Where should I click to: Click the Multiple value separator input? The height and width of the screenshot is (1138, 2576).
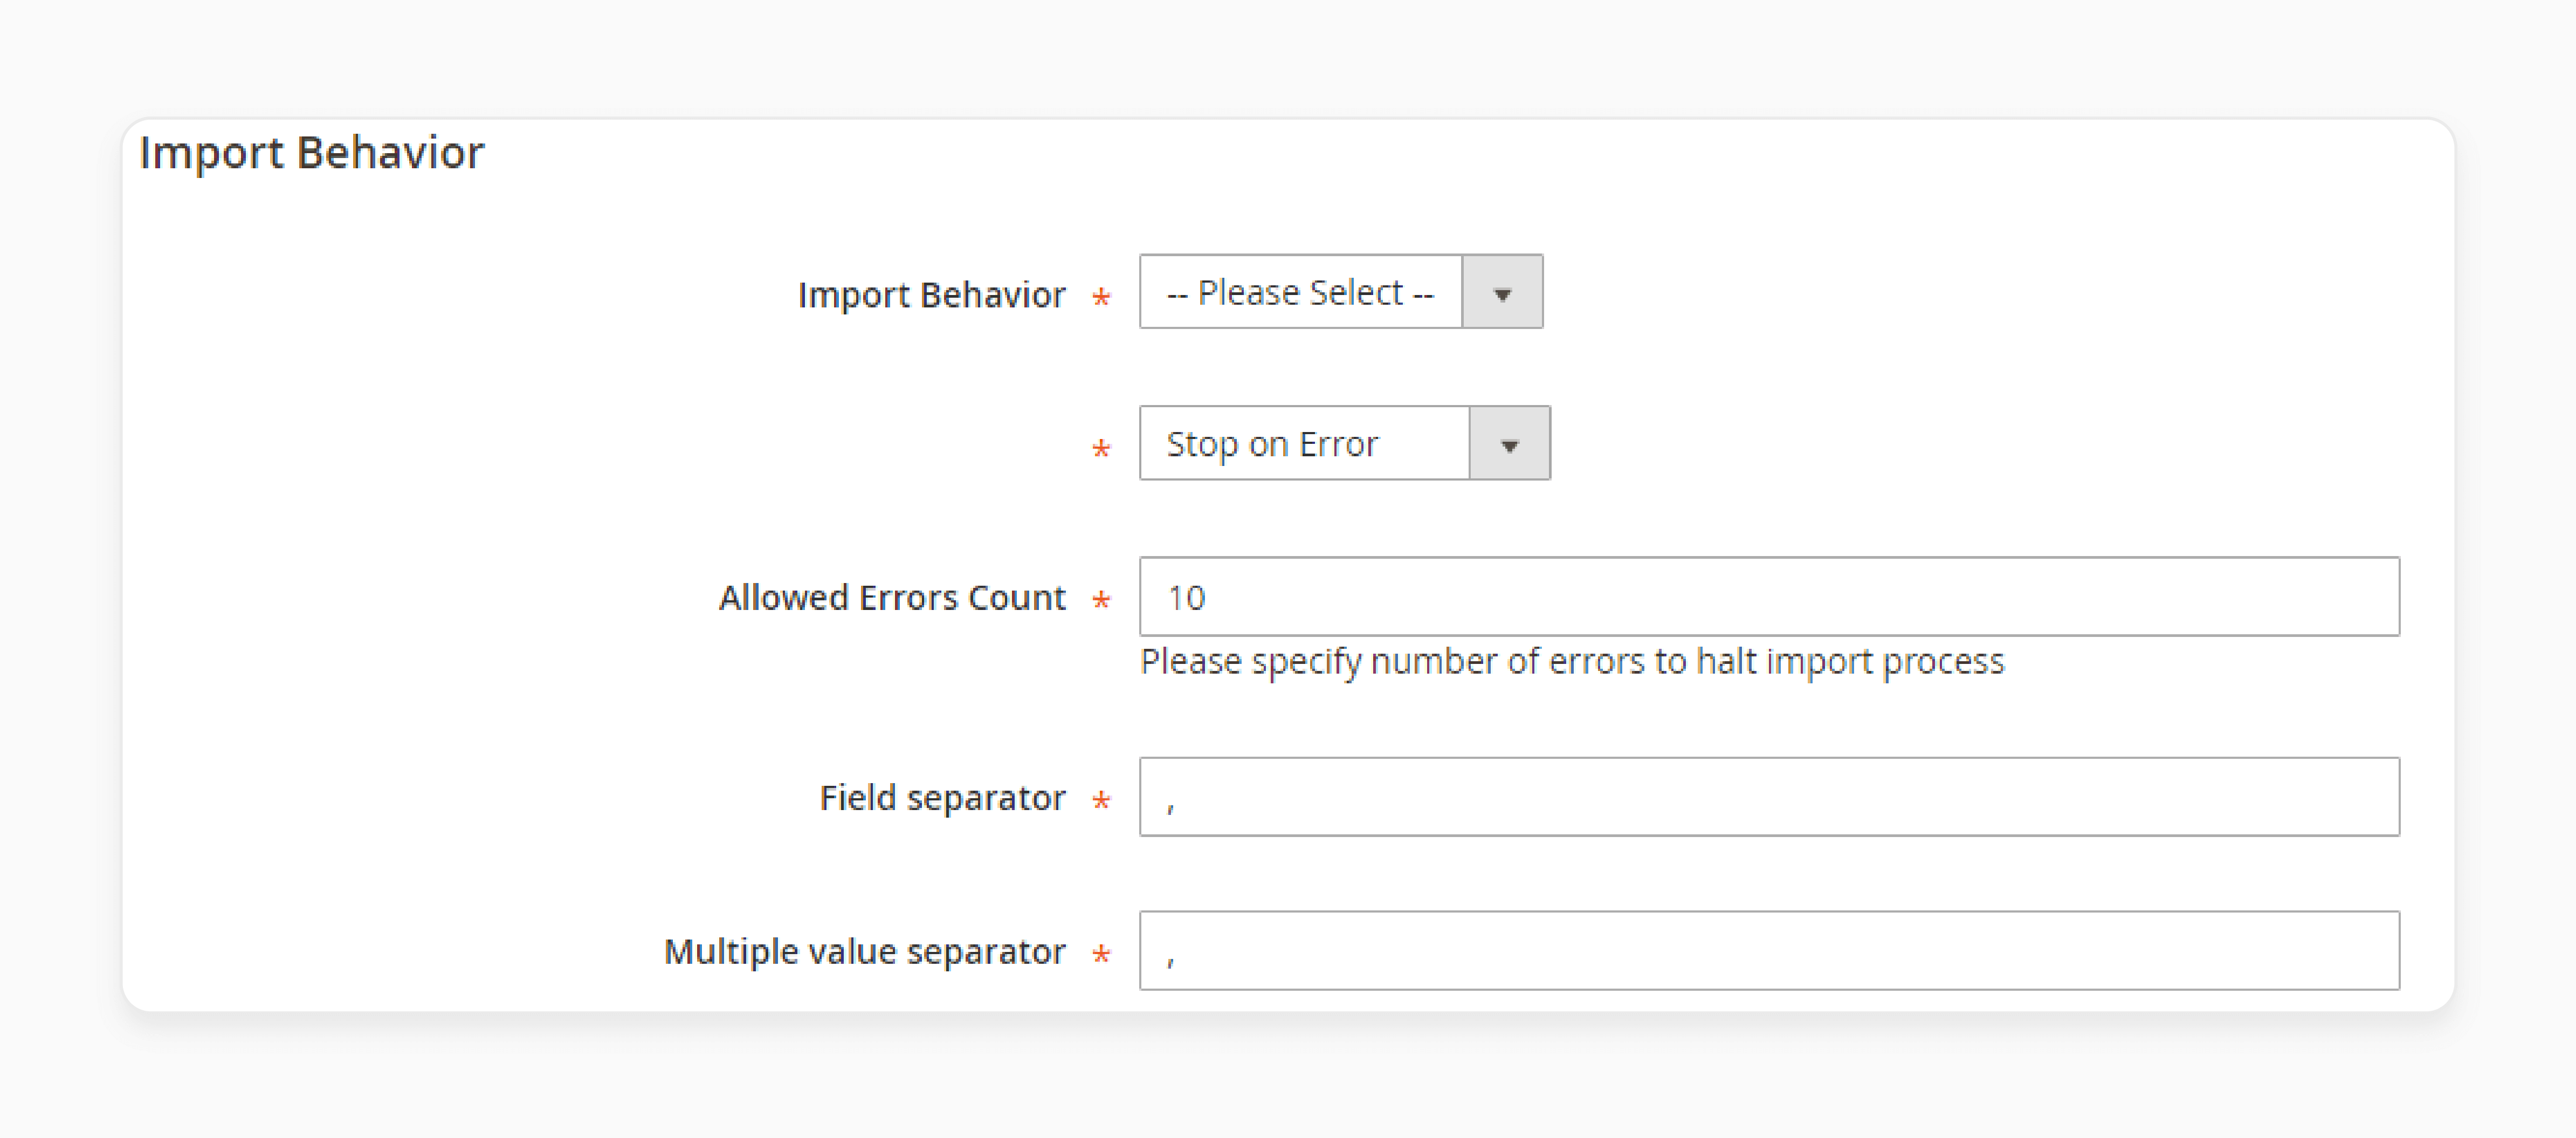1768,951
